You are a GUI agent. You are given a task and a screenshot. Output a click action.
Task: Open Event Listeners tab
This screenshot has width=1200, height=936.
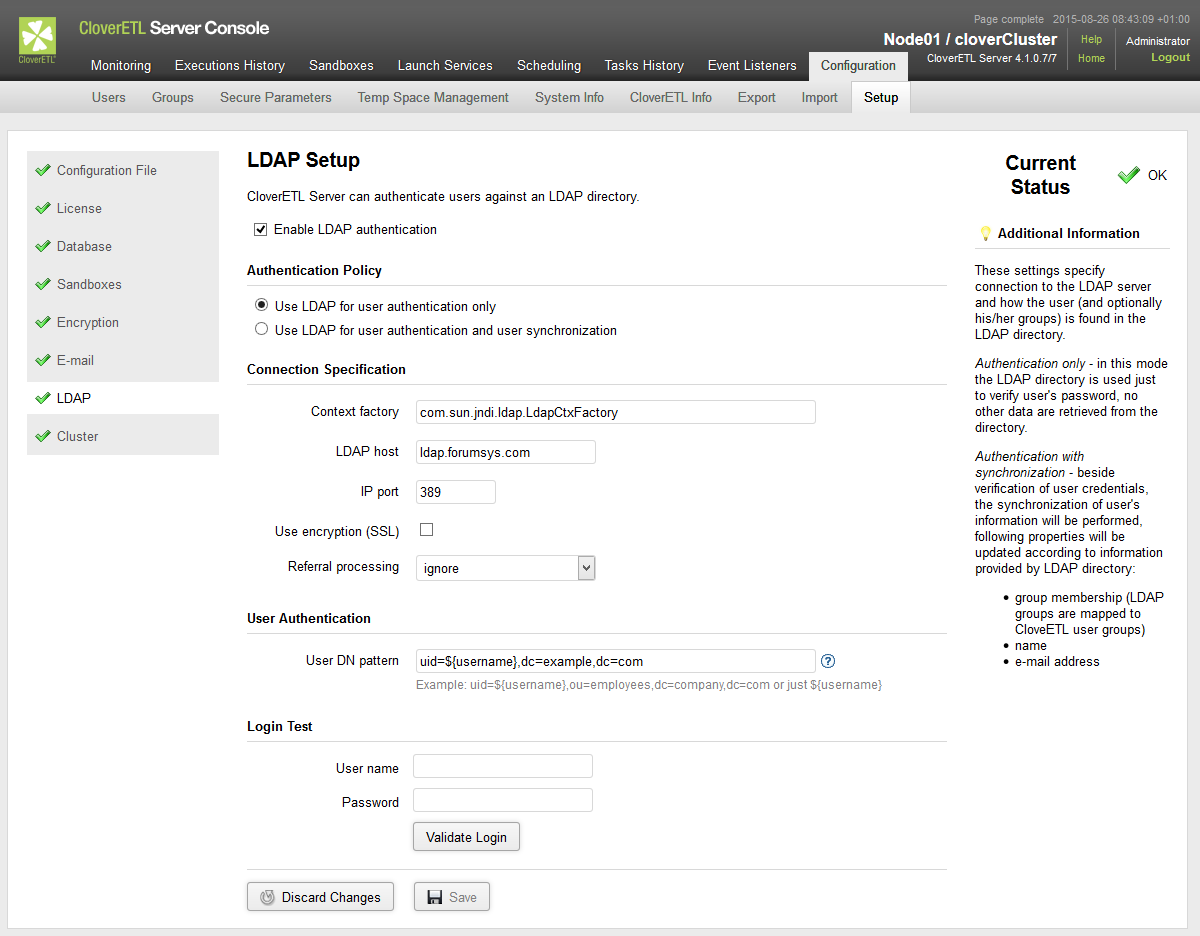(752, 66)
